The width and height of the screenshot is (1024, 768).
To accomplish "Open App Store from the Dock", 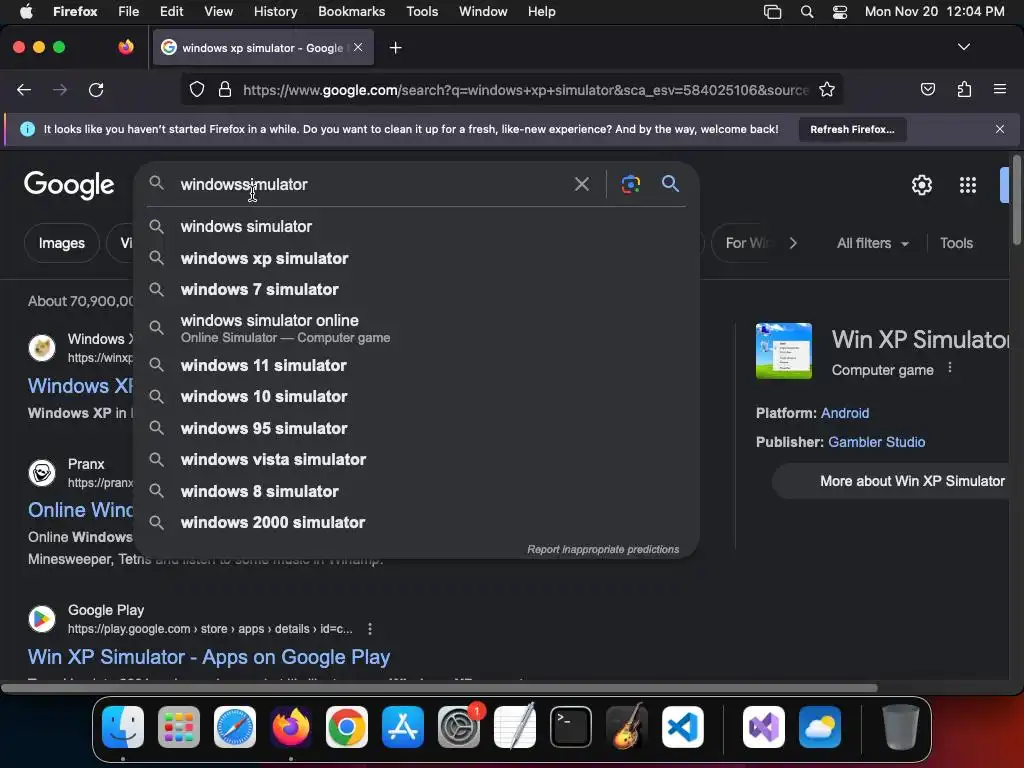I will coord(403,727).
